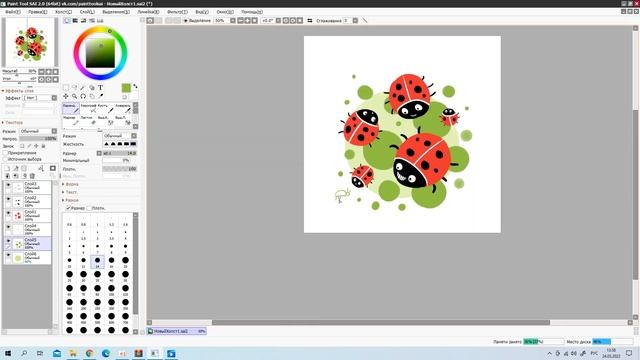Collapse the Разное brush section
This screenshot has width=640, height=360.
point(70,200)
